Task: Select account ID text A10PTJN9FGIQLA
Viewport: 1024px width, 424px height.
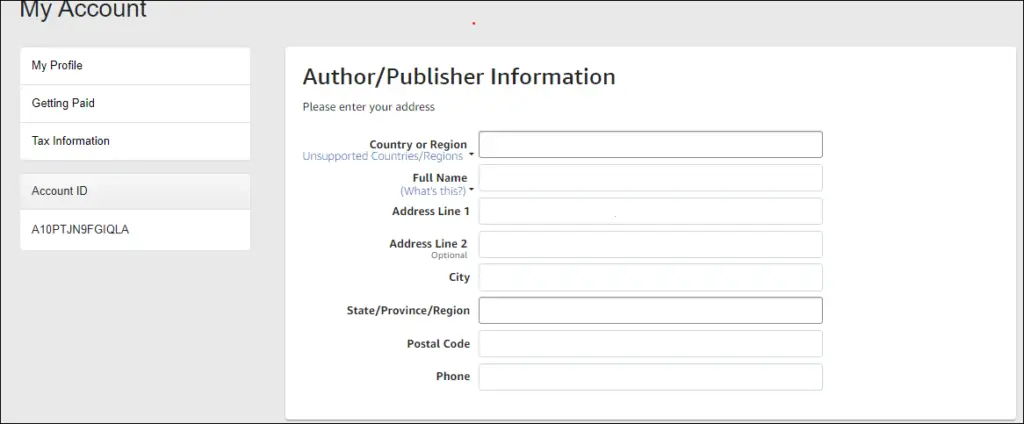Action: (80, 229)
